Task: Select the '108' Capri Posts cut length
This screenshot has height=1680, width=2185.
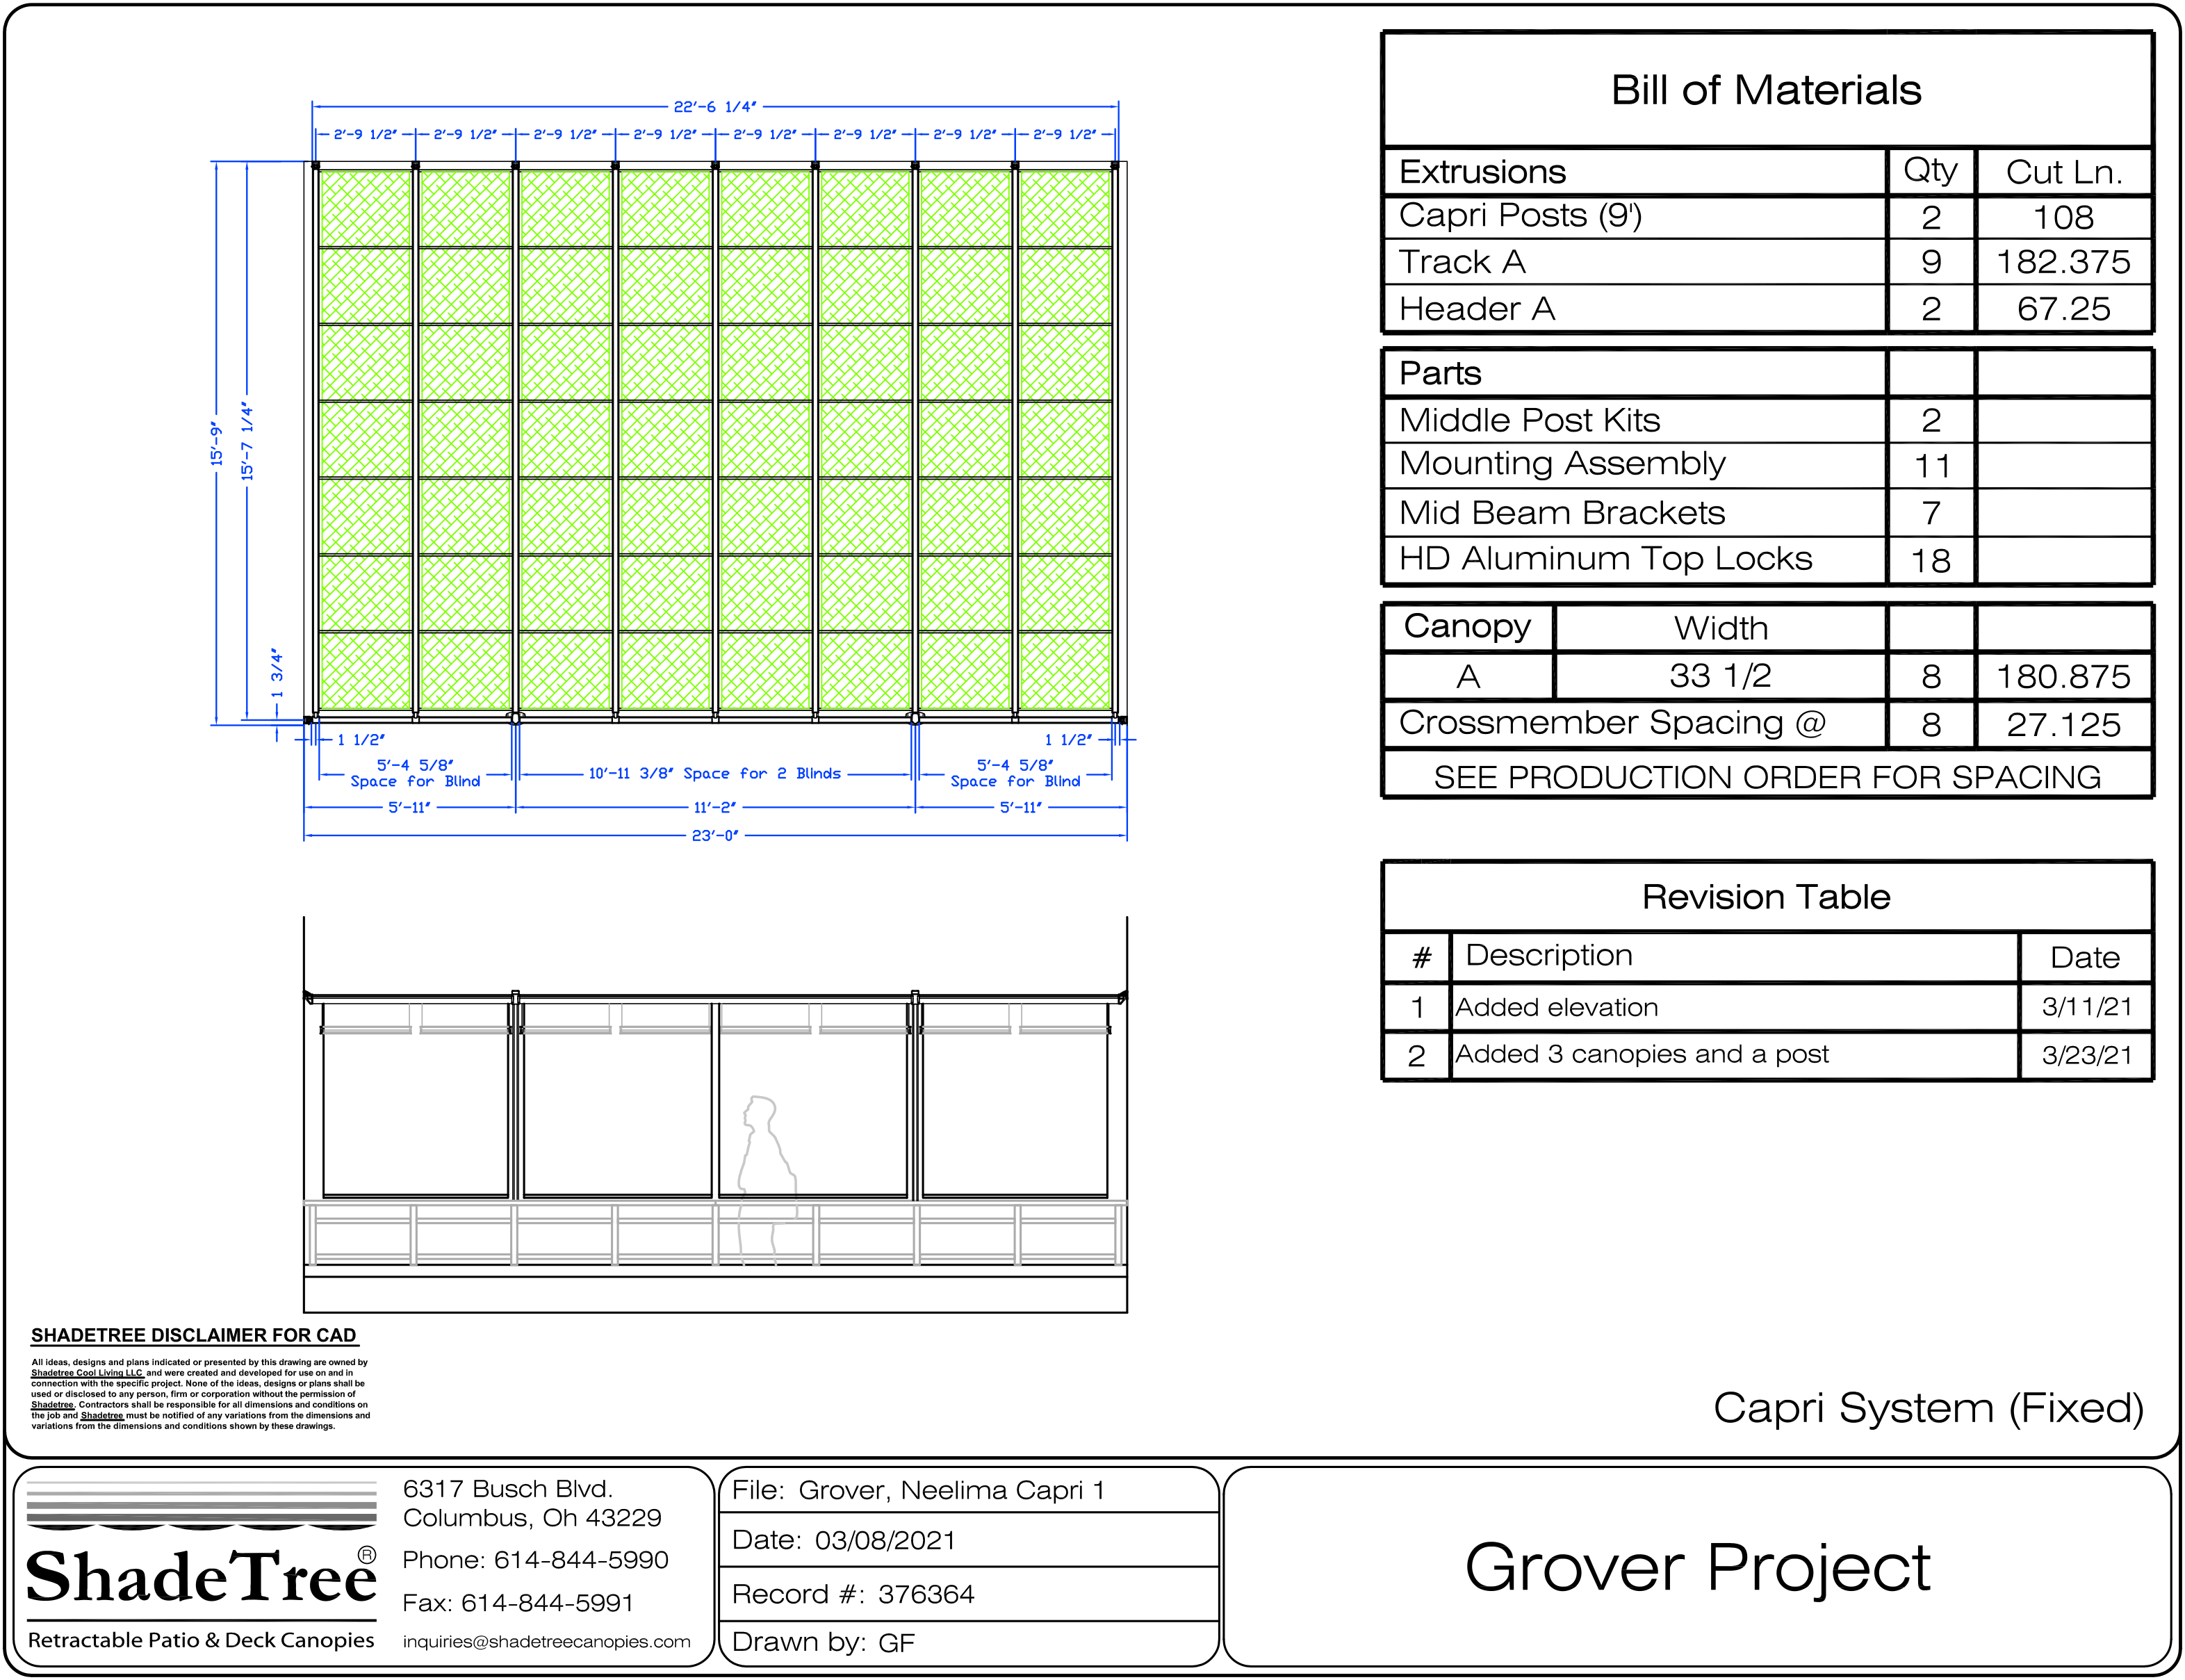Action: (x=2063, y=217)
